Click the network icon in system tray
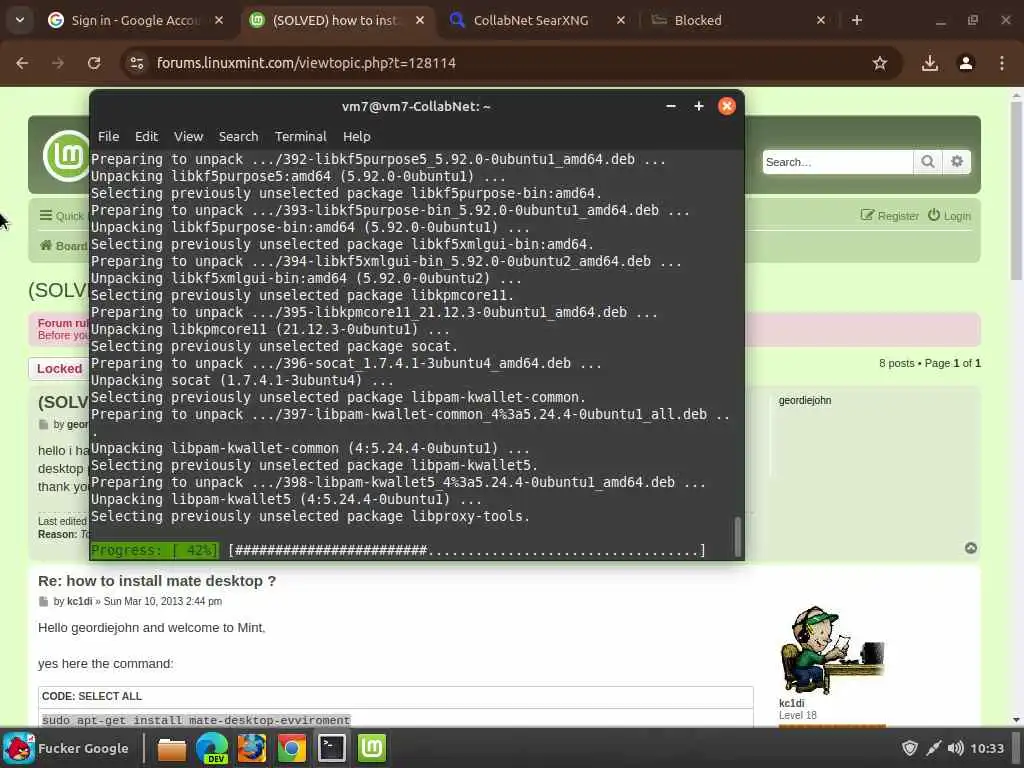The height and width of the screenshot is (768, 1024). [933, 748]
